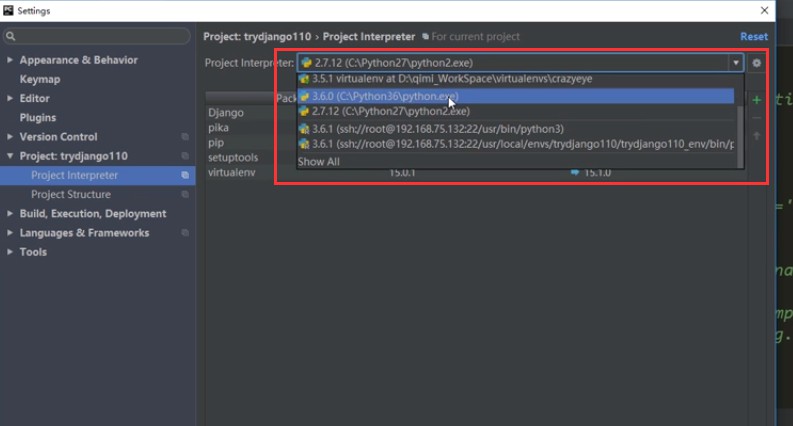
Task: Click Project: trydjango110 breadcrumb
Action: pyautogui.click(x=257, y=36)
